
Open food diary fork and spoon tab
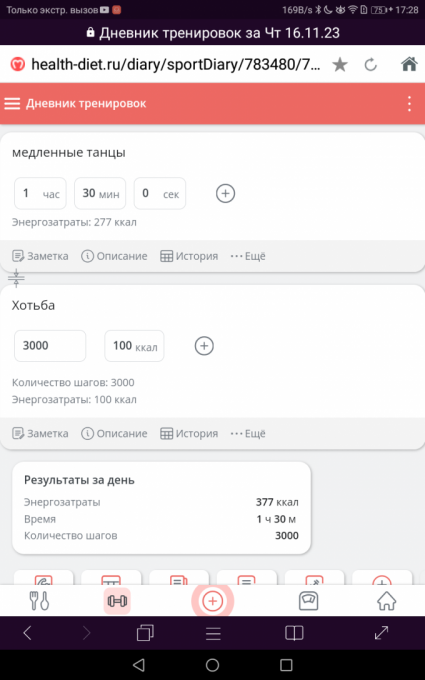(x=39, y=601)
